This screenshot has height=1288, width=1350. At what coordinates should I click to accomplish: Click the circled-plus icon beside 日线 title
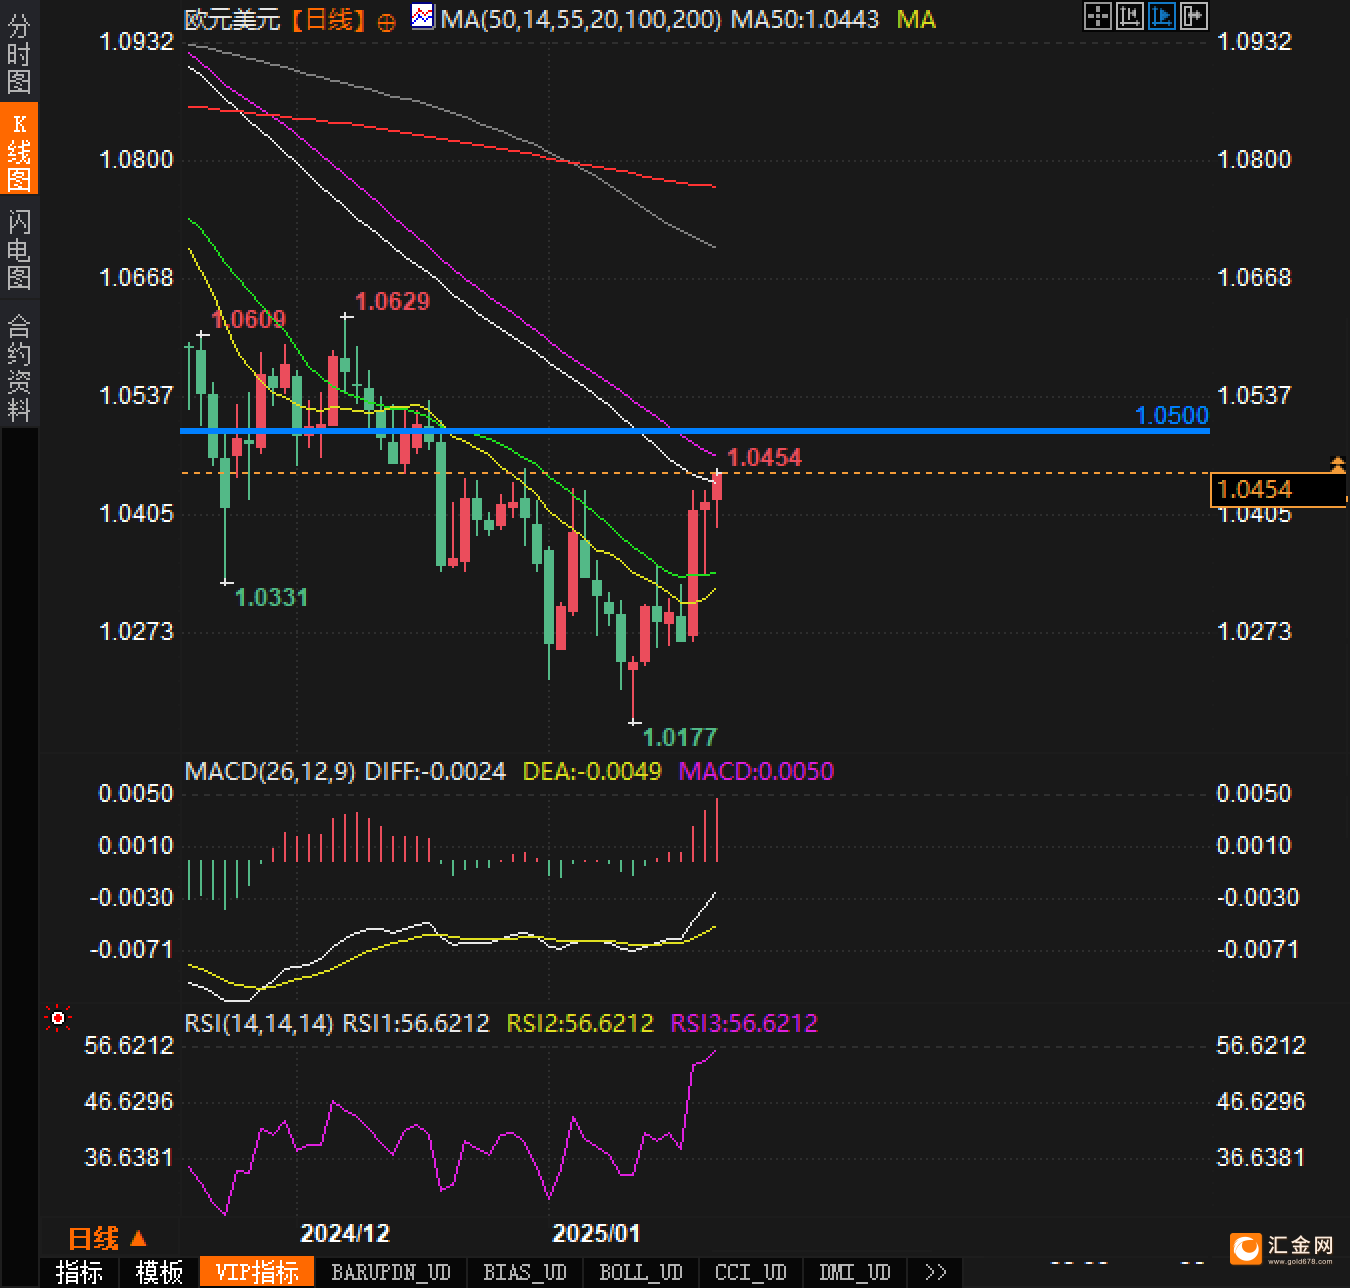(386, 22)
